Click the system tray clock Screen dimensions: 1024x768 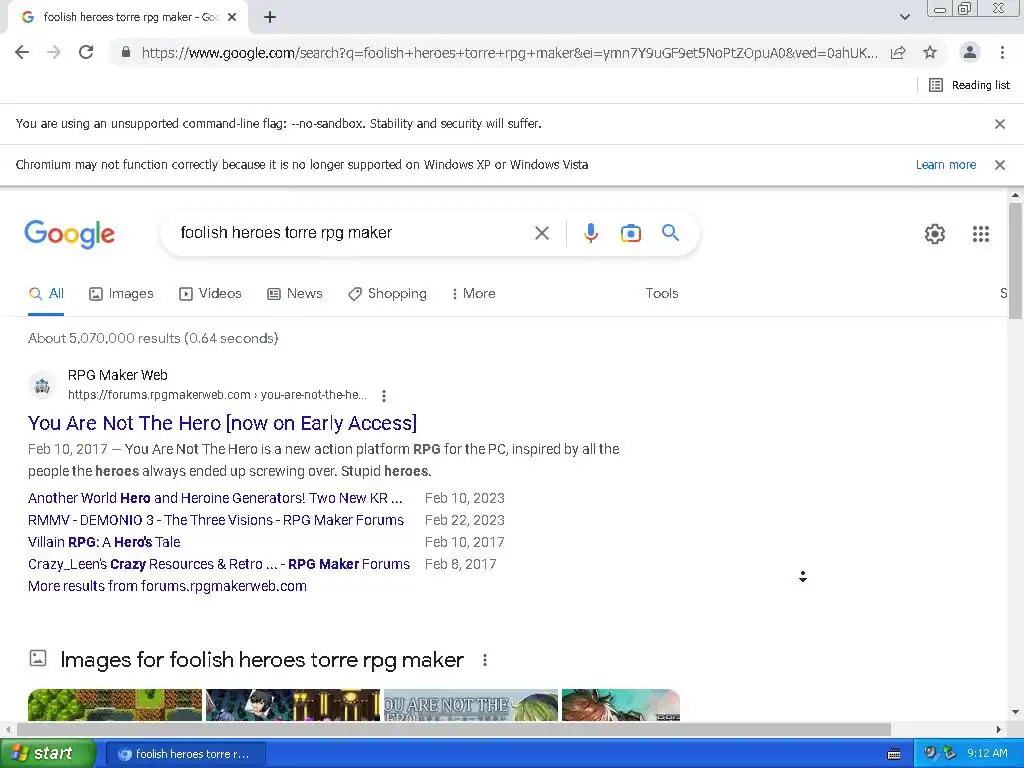[987, 754]
